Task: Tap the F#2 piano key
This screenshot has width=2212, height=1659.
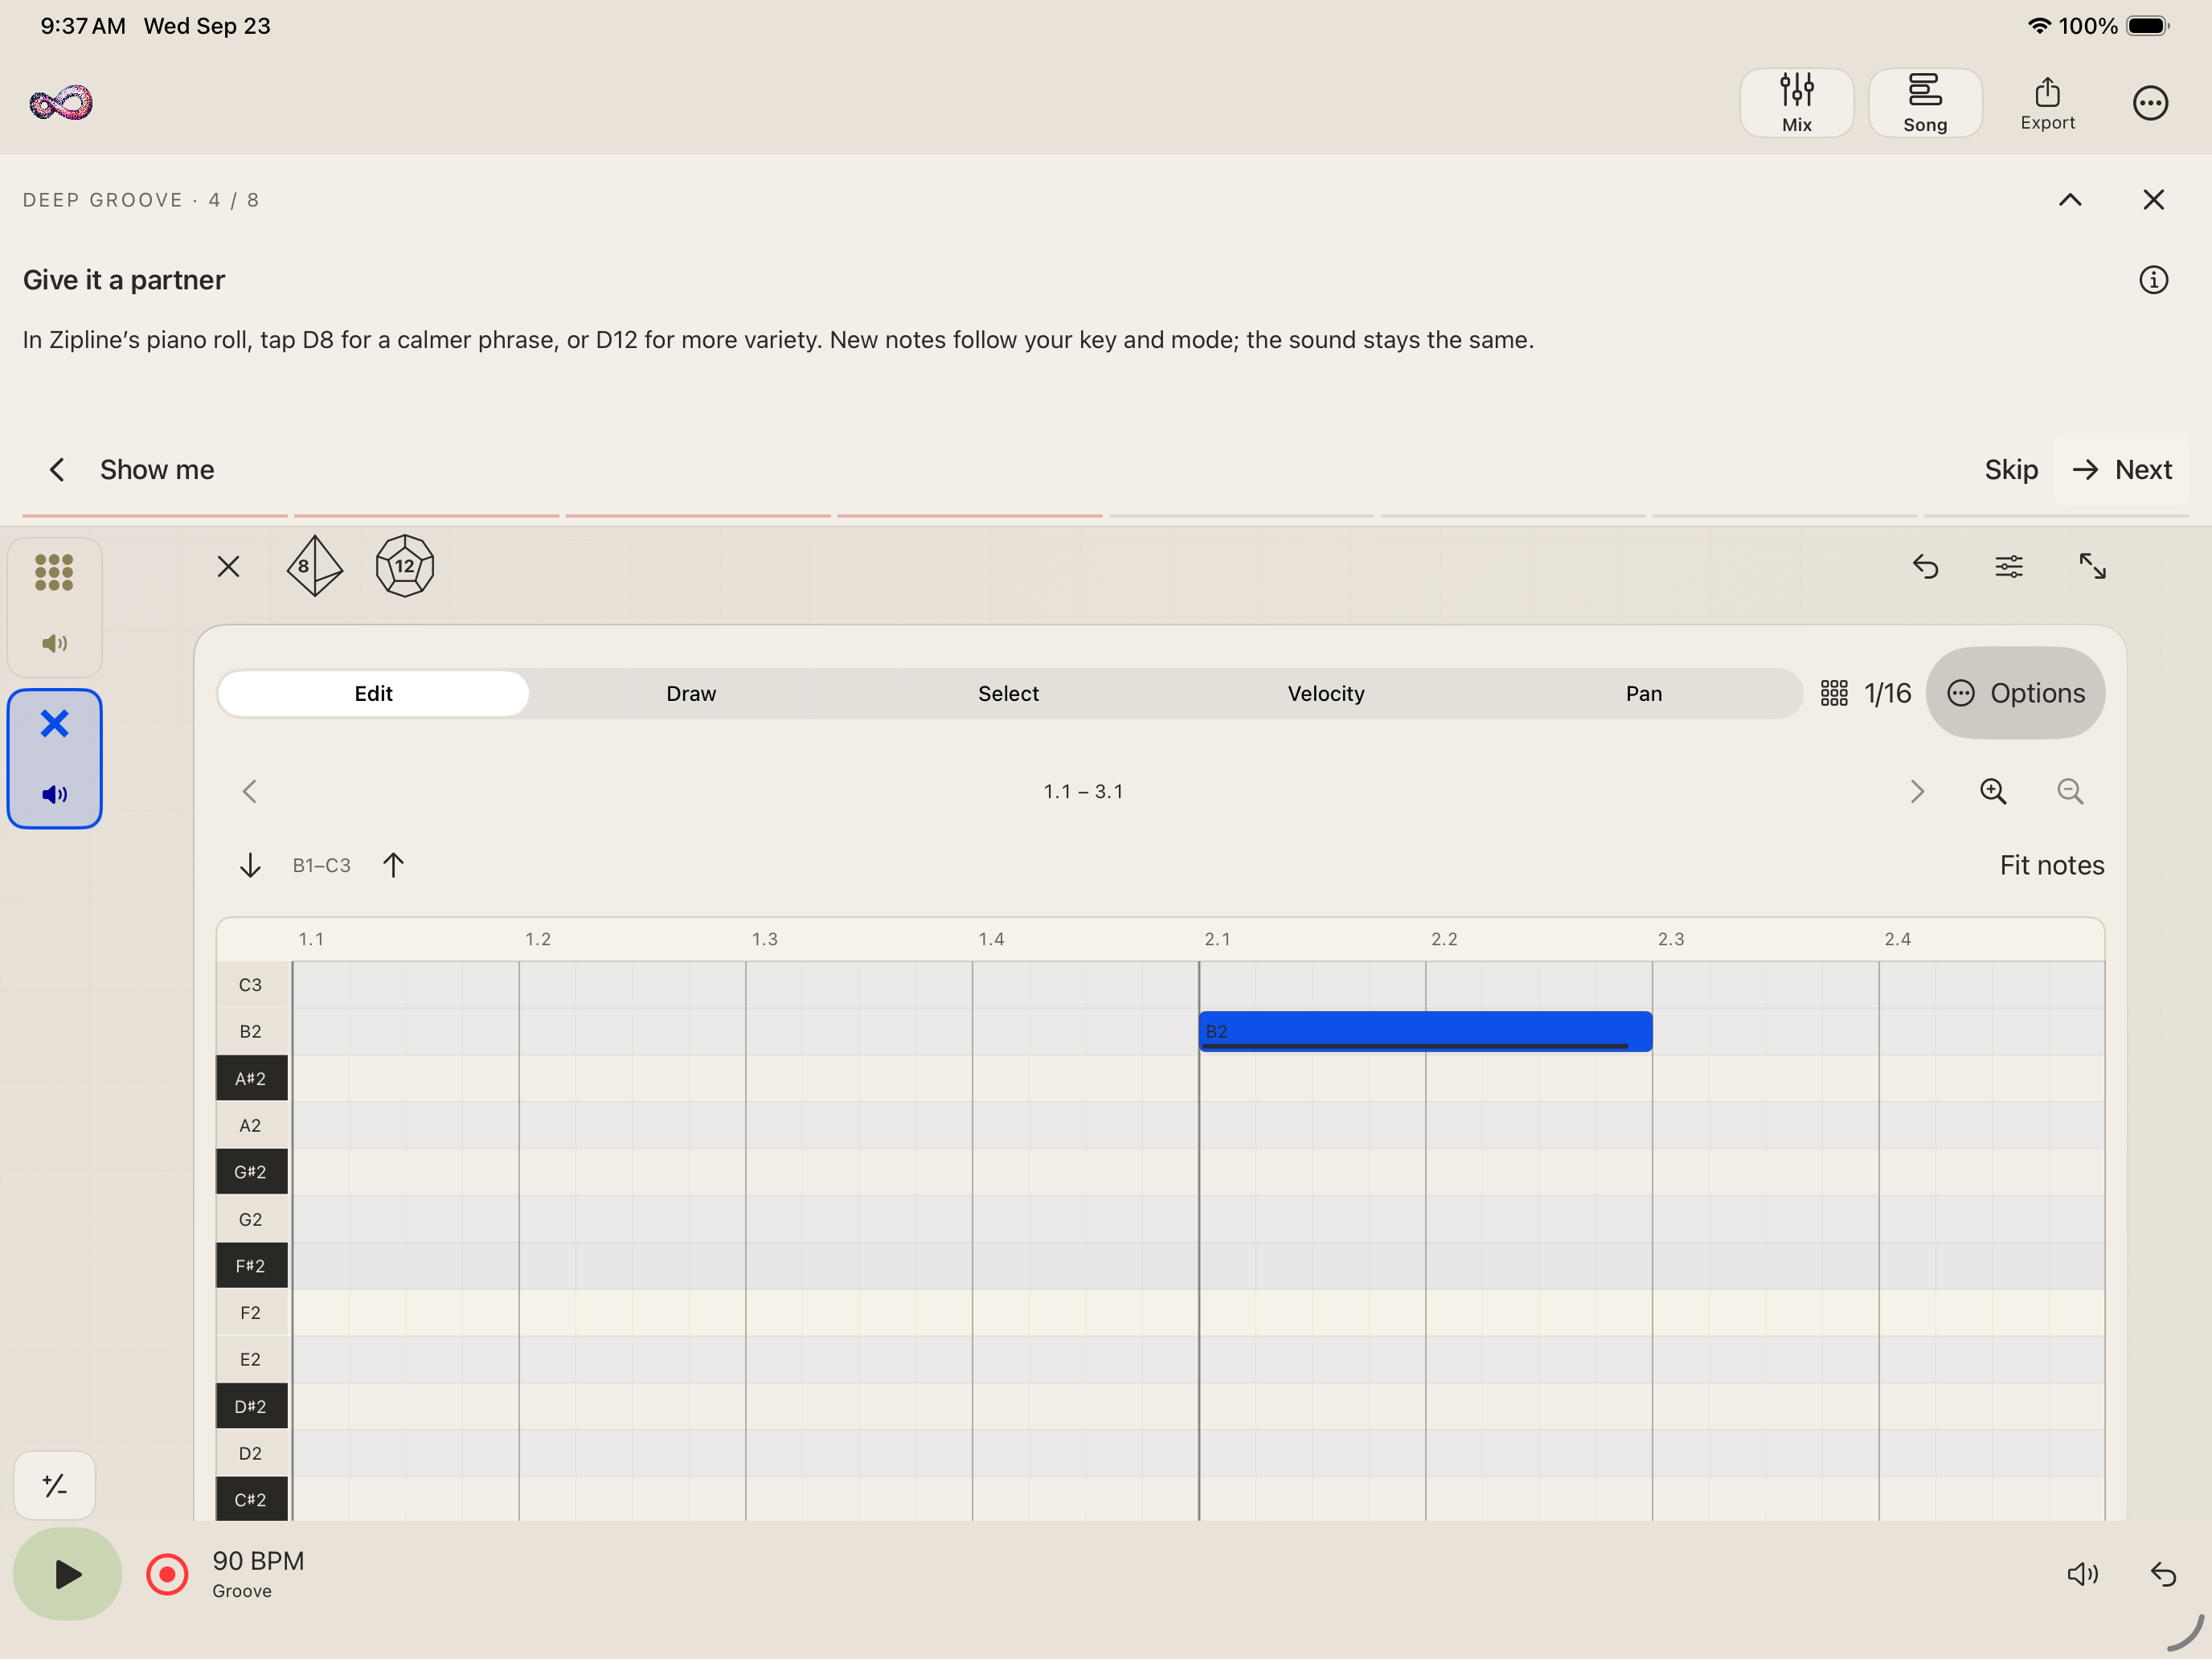Action: pyautogui.click(x=251, y=1266)
